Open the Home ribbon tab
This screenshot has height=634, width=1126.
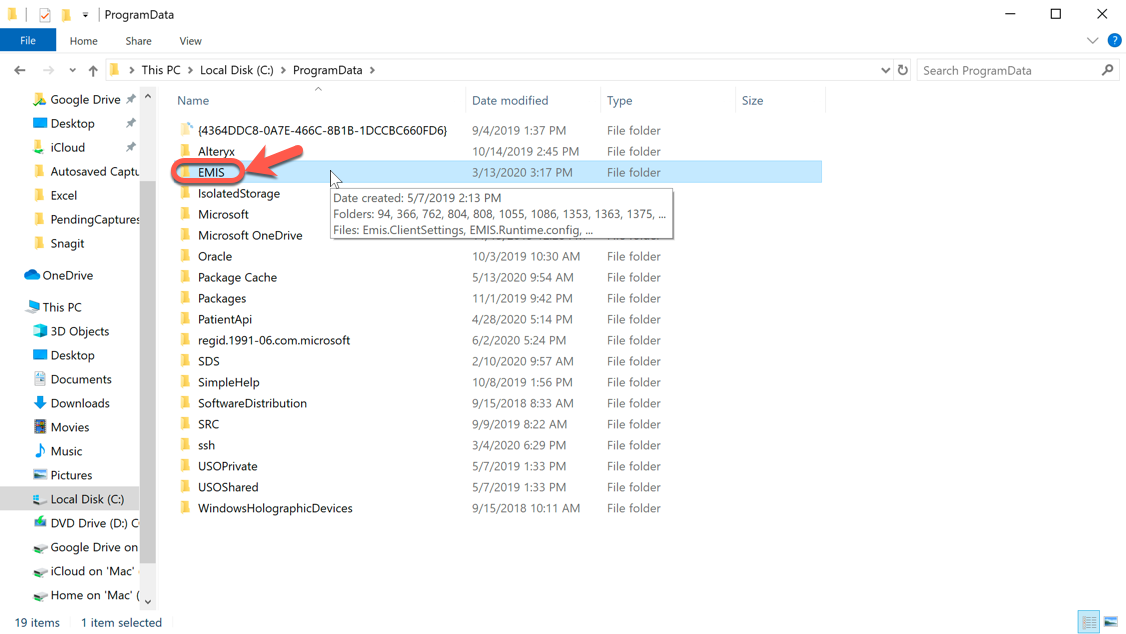(x=83, y=41)
